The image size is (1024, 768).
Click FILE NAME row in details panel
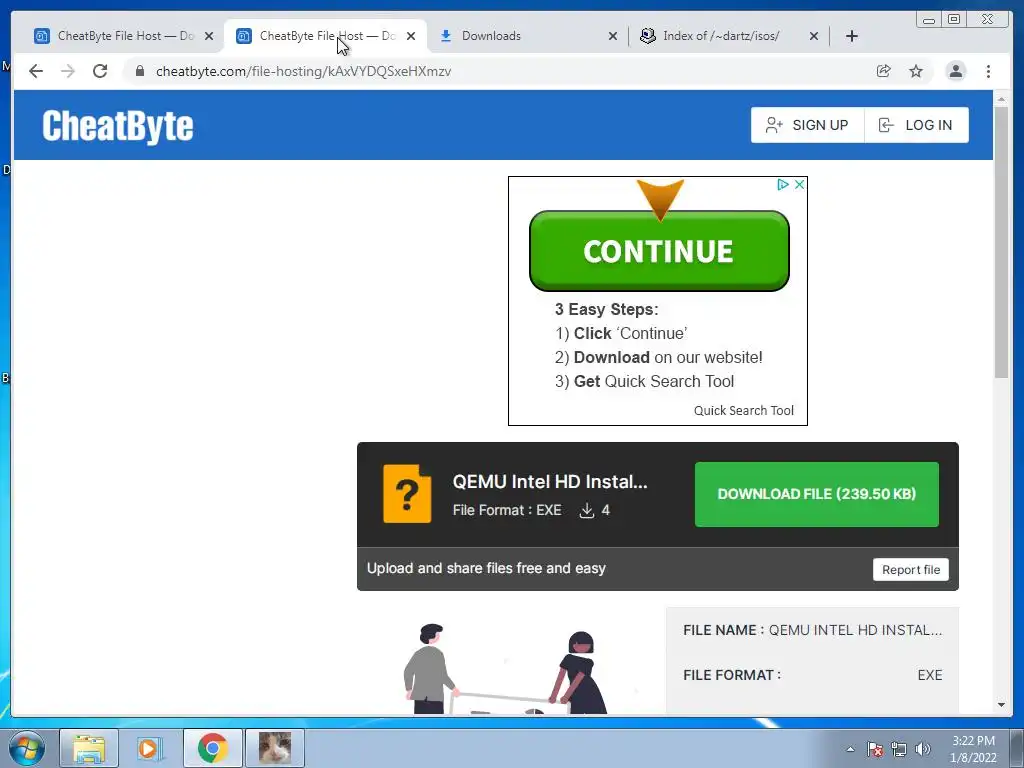pyautogui.click(x=812, y=630)
